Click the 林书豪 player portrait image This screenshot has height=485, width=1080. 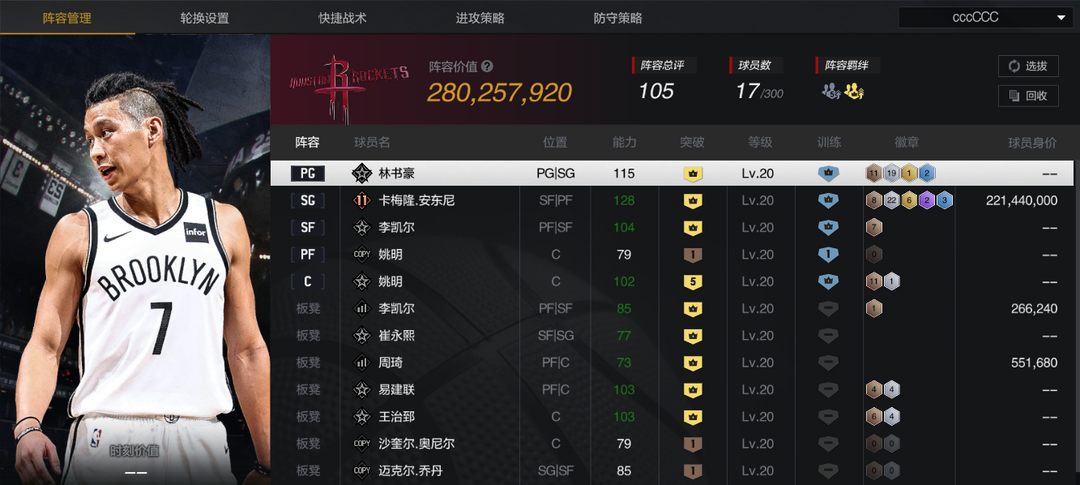135,260
